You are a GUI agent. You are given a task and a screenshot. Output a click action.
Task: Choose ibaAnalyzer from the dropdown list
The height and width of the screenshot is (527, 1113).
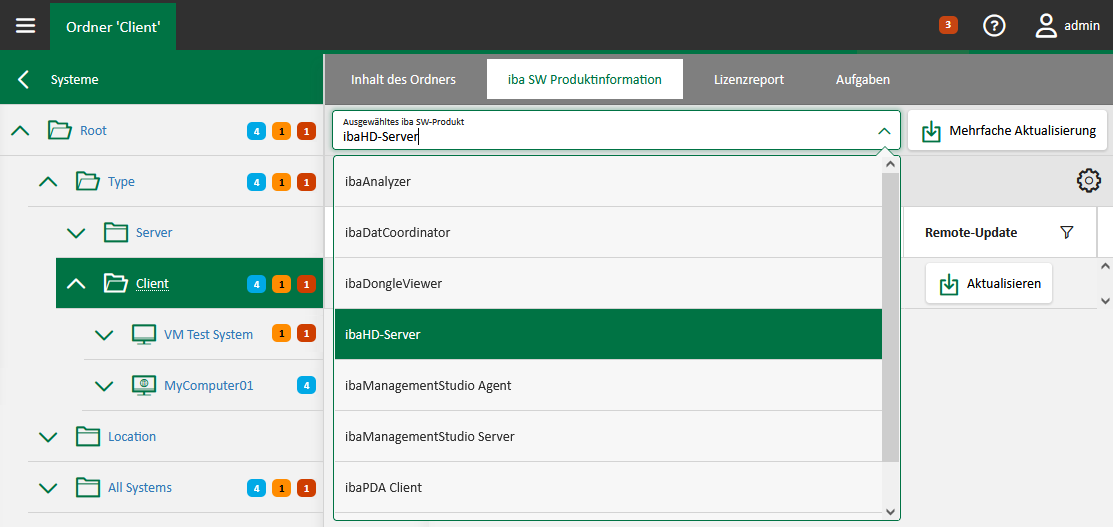608,182
